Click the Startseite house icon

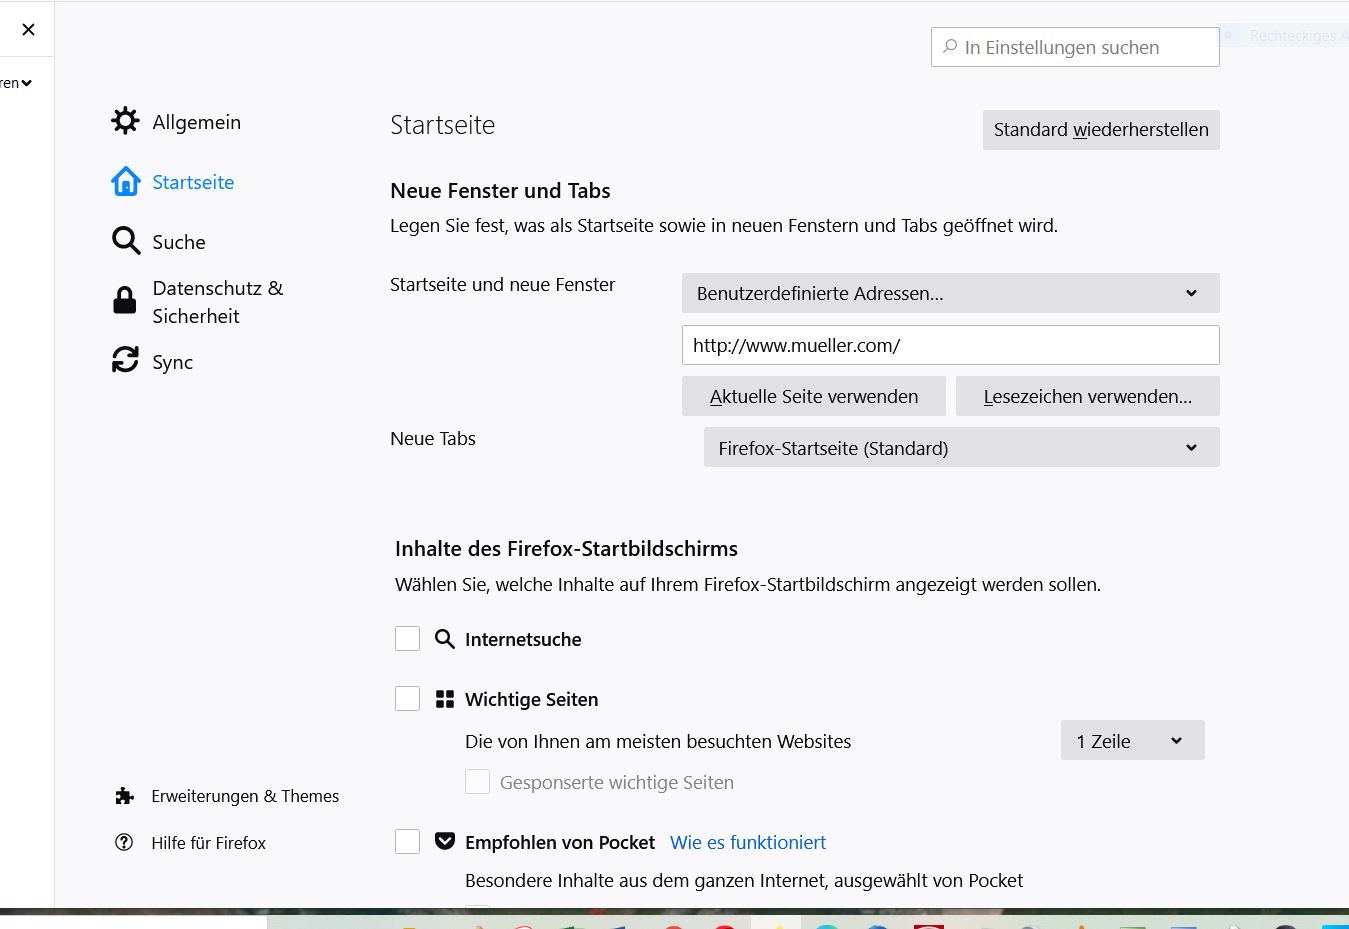126,181
